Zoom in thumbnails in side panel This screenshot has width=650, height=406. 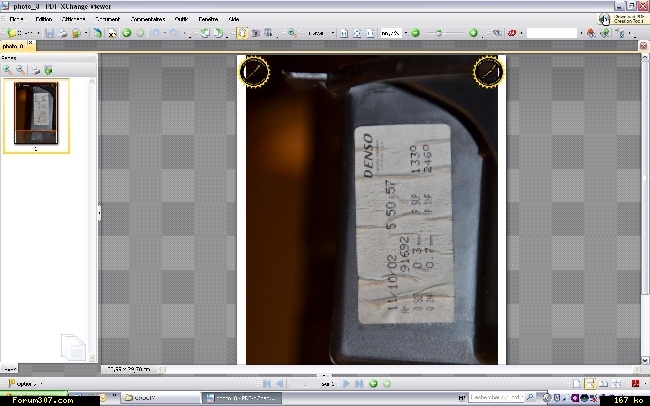coord(7,70)
